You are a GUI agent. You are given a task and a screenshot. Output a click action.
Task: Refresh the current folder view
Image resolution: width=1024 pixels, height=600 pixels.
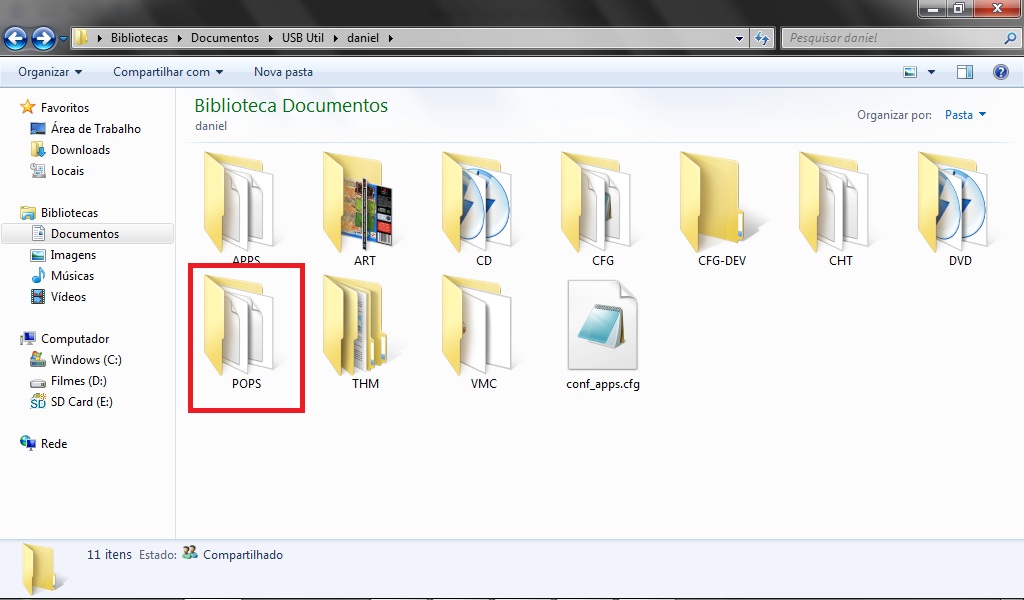[x=762, y=39]
